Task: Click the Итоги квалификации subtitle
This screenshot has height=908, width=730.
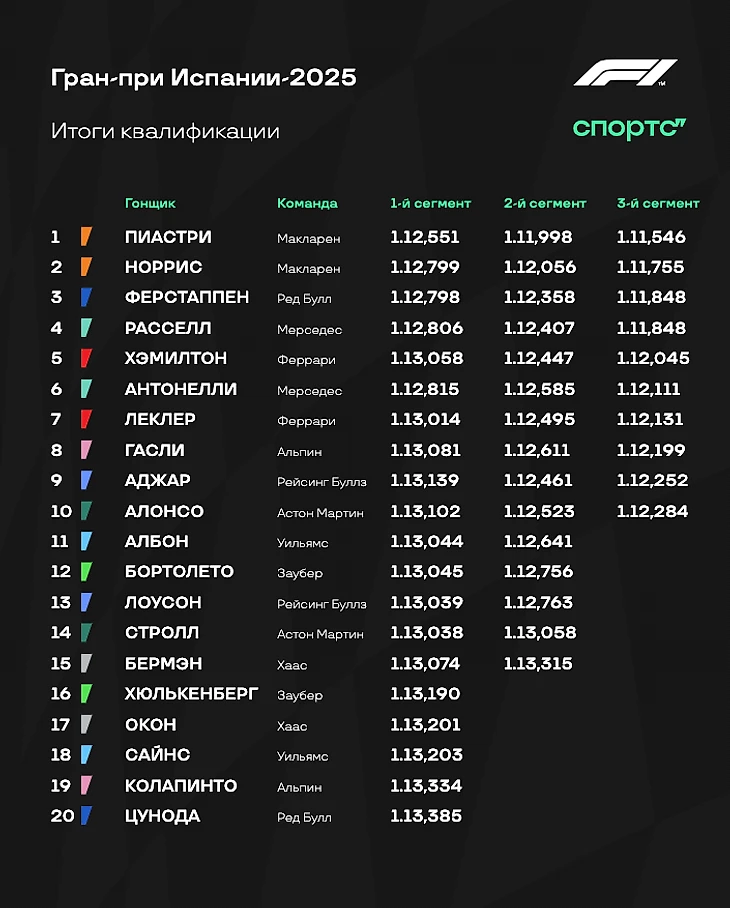Action: point(165,131)
